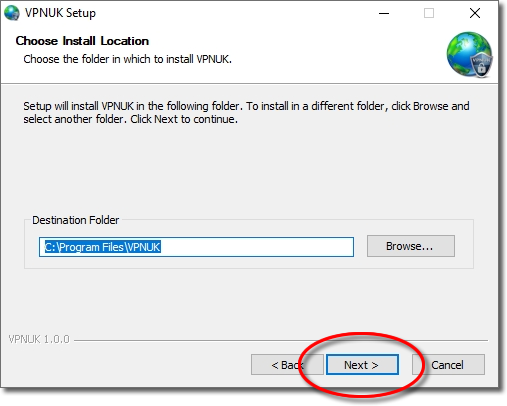
Task: Click the highlighted C:\Program Files\VPNUK path text
Action: tap(103, 247)
